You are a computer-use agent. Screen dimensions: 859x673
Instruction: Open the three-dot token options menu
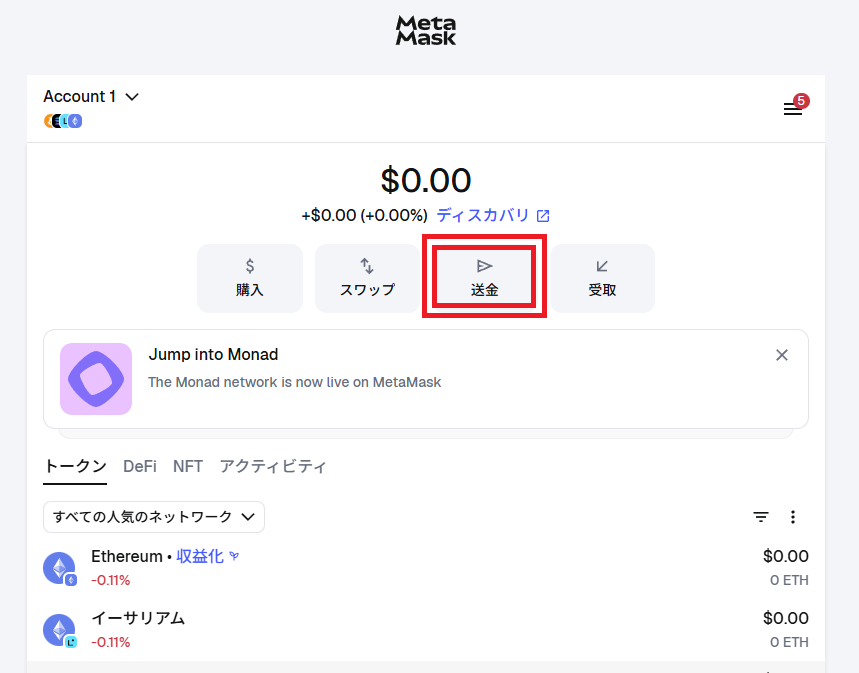[x=793, y=517]
